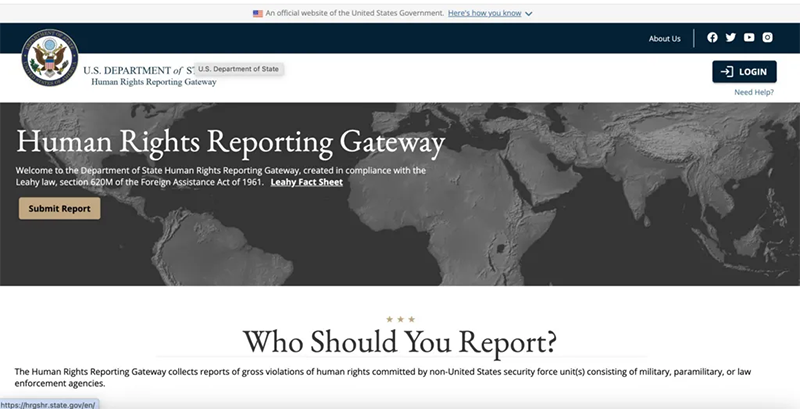Click the U.S. Department of State title
The width and height of the screenshot is (800, 409).
[x=135, y=69]
